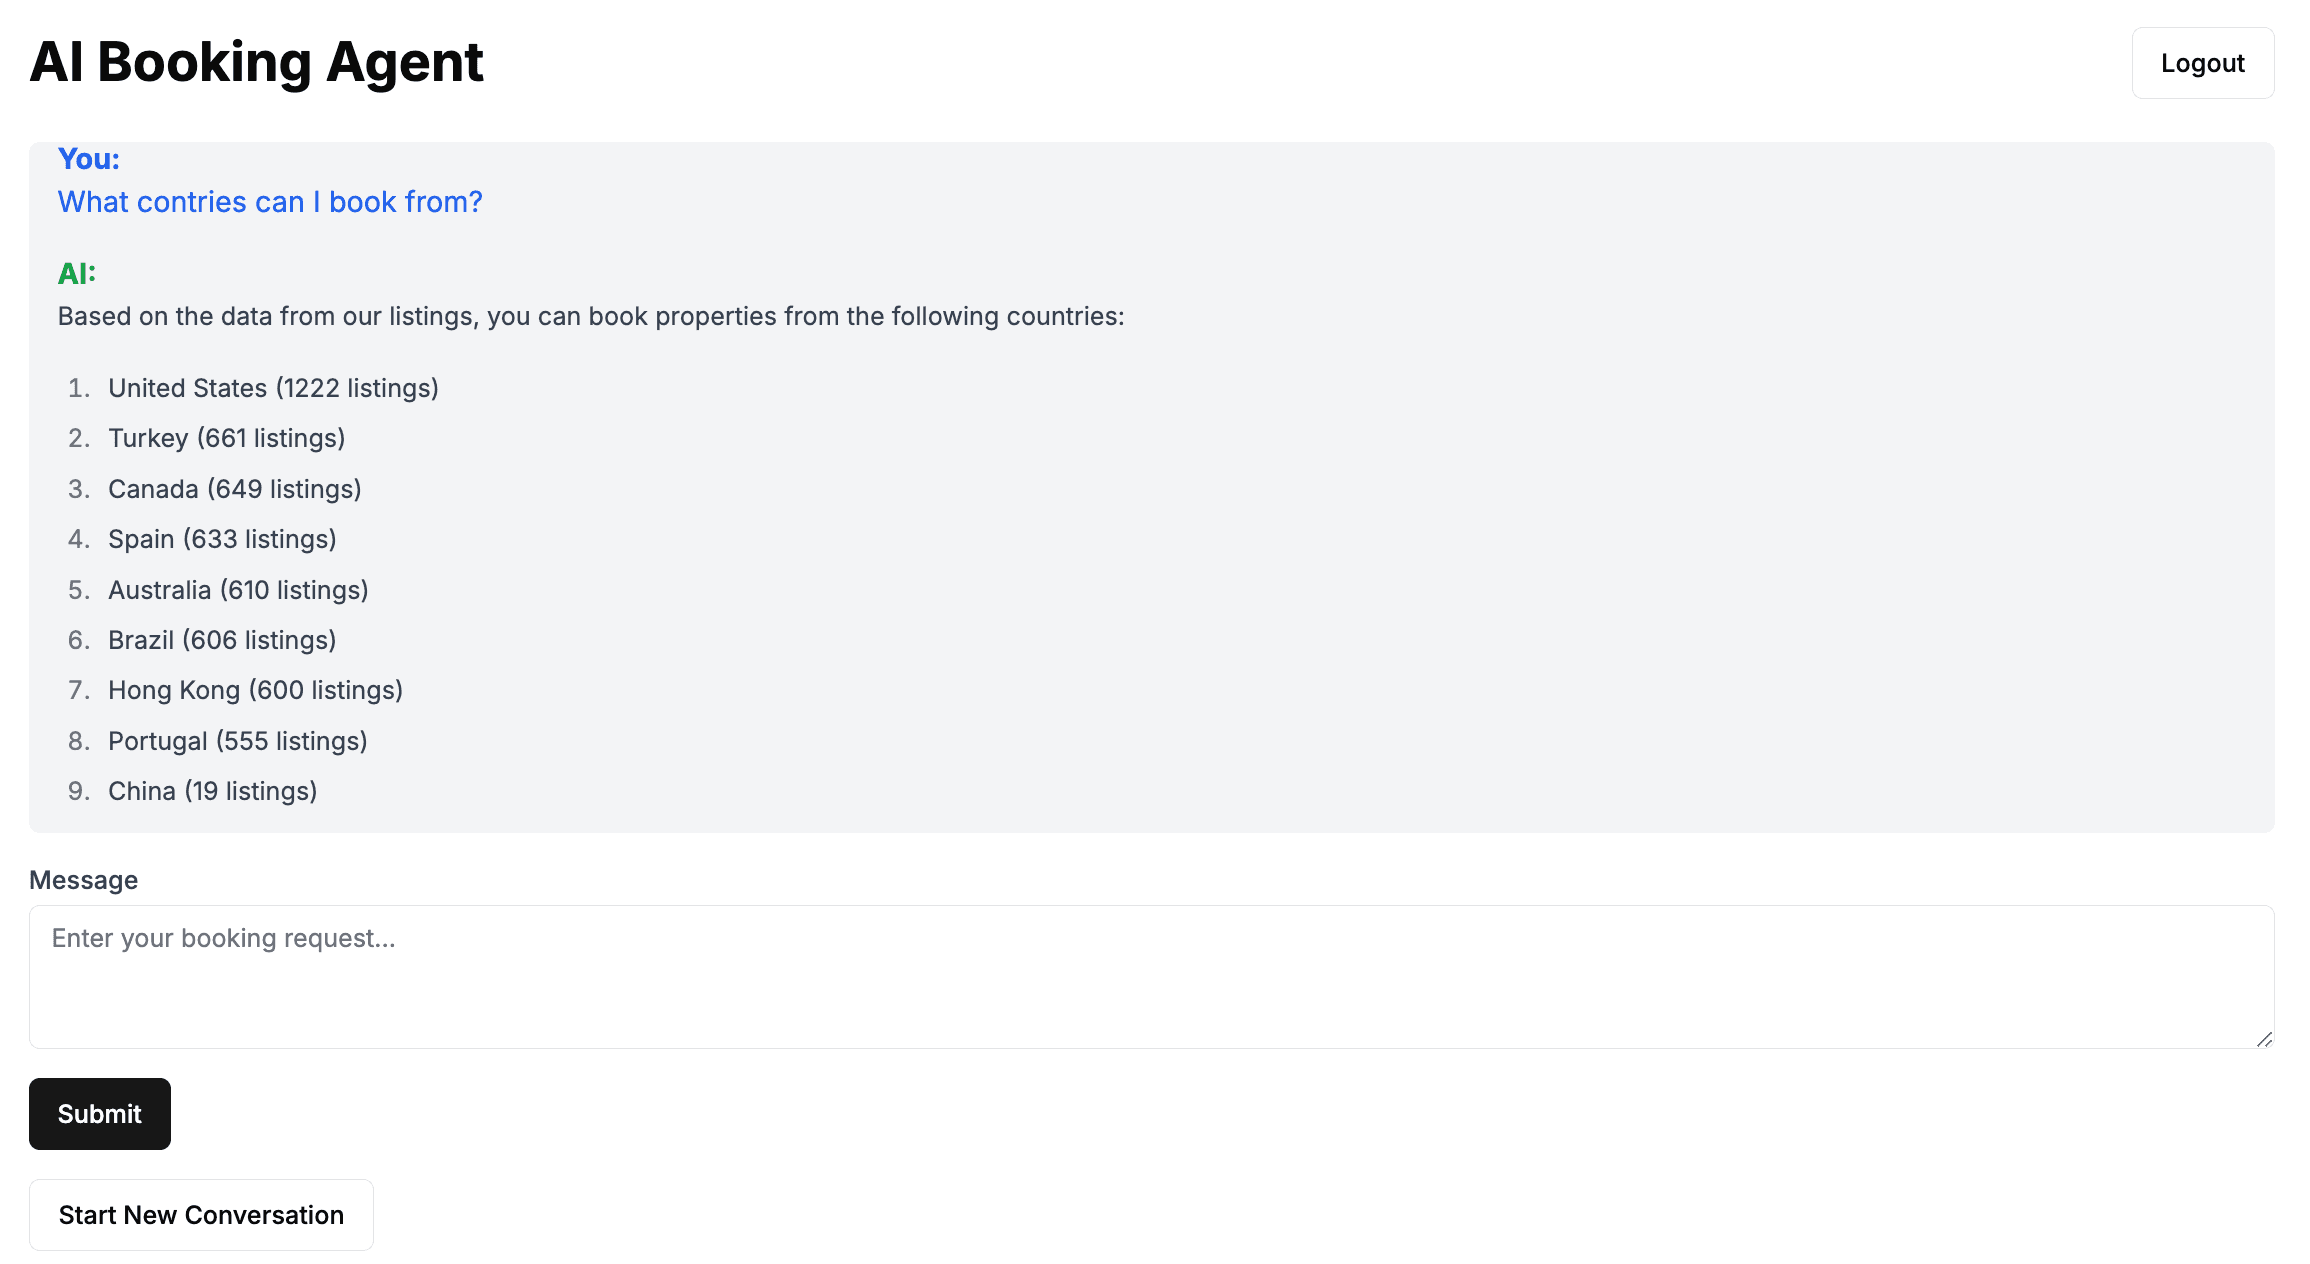
Task: Choose the Canada (649 listings) entry
Action: coord(234,489)
